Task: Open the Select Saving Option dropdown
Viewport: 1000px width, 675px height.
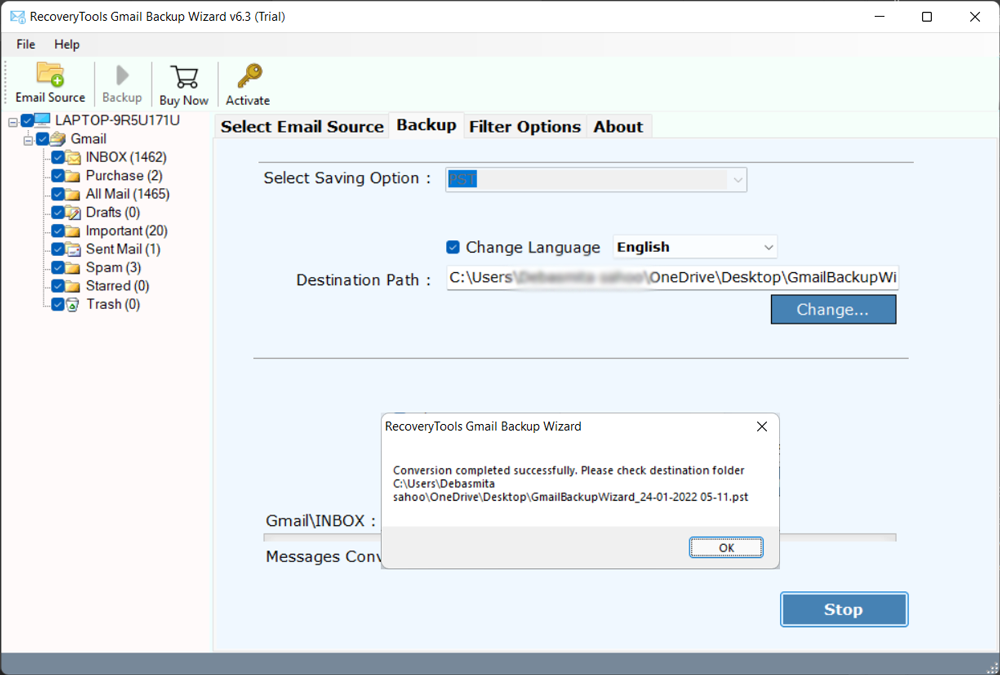Action: tap(596, 180)
